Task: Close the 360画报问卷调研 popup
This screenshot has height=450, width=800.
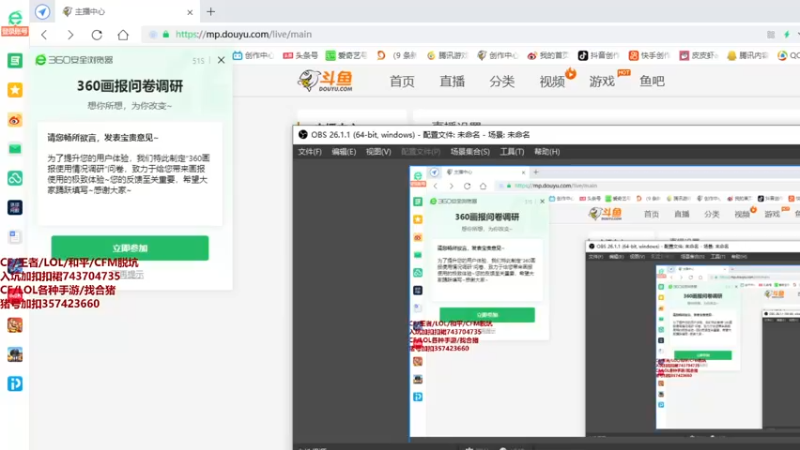Action: [221, 60]
